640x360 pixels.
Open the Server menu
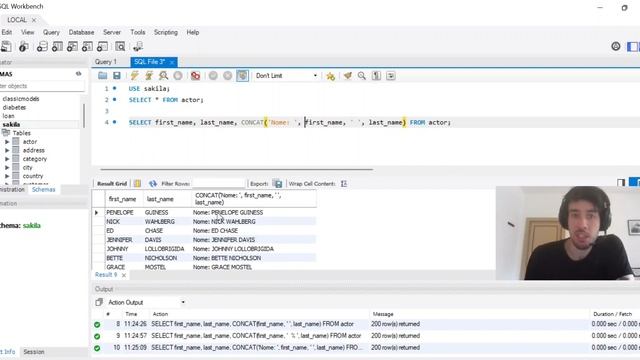pyautogui.click(x=112, y=32)
